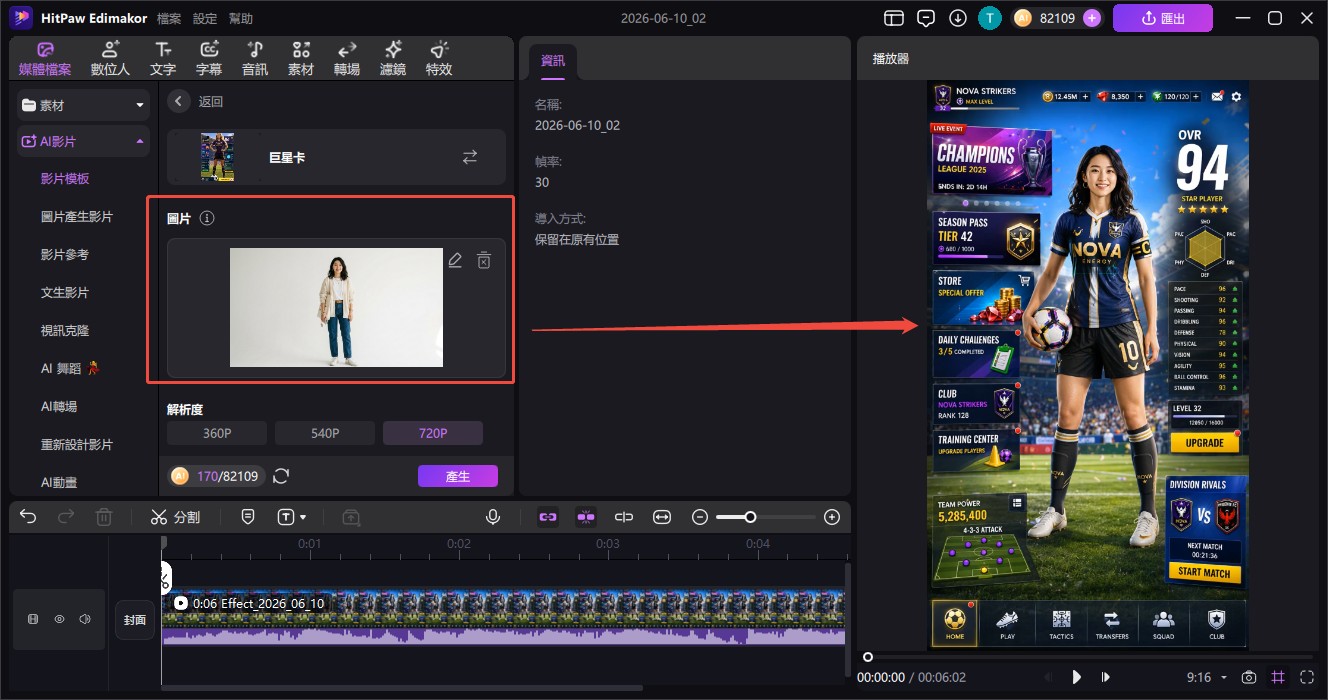This screenshot has height=700, width=1328.
Task: Open the 字幕 subtitles tab
Action: point(209,59)
